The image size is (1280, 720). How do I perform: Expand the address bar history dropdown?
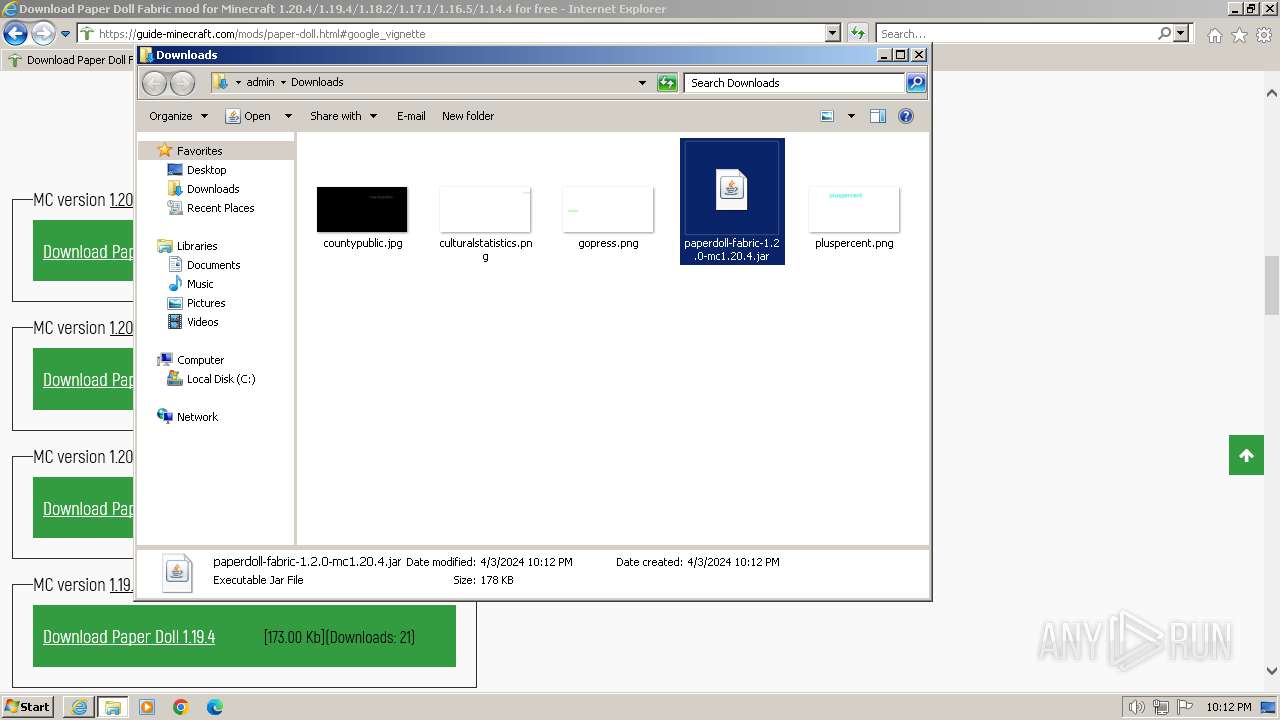coord(642,83)
